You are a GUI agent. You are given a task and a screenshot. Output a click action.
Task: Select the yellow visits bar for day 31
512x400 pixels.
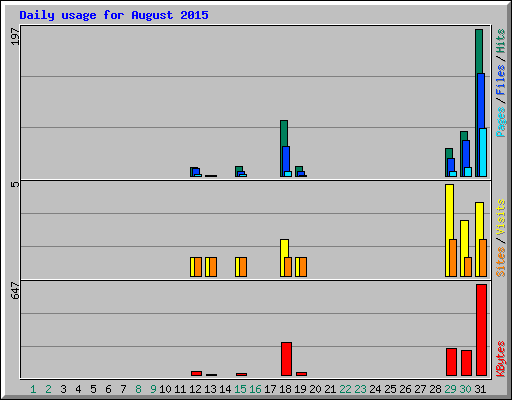[478, 239]
